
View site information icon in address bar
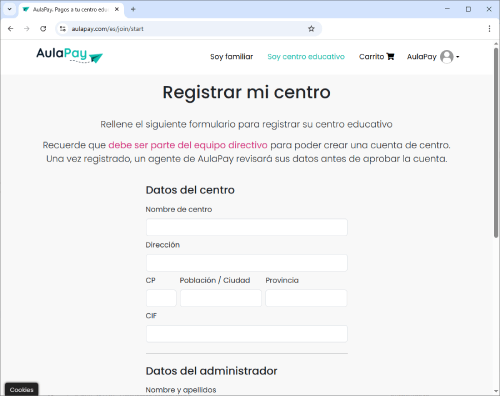click(63, 29)
